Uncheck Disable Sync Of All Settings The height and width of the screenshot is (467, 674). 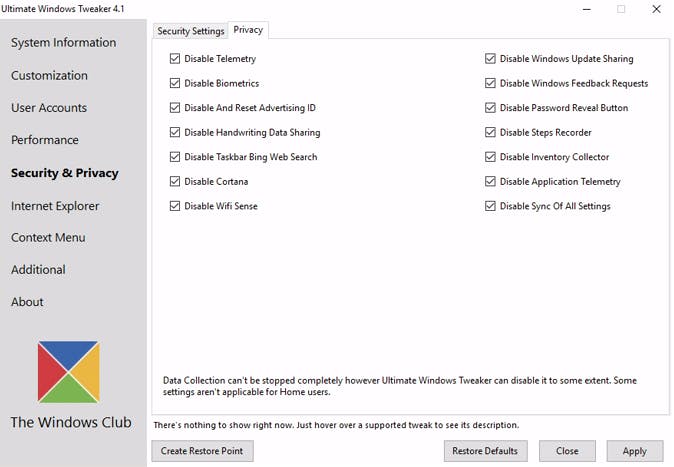491,206
